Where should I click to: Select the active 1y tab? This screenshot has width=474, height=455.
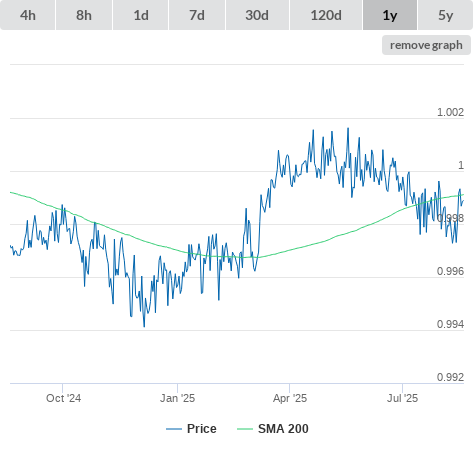pyautogui.click(x=390, y=15)
